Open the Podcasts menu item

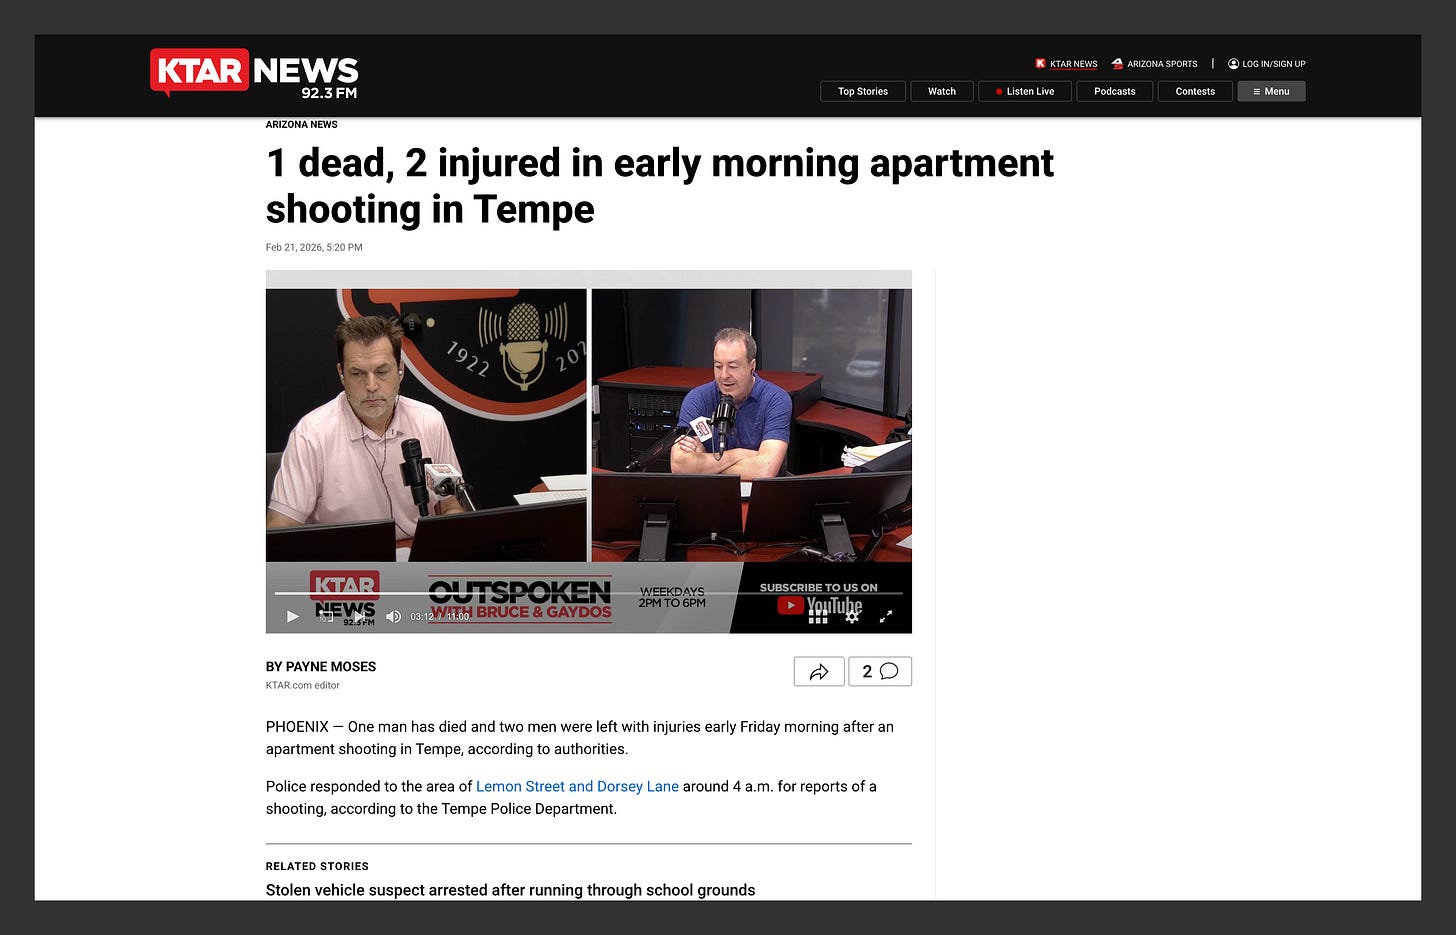coord(1115,91)
